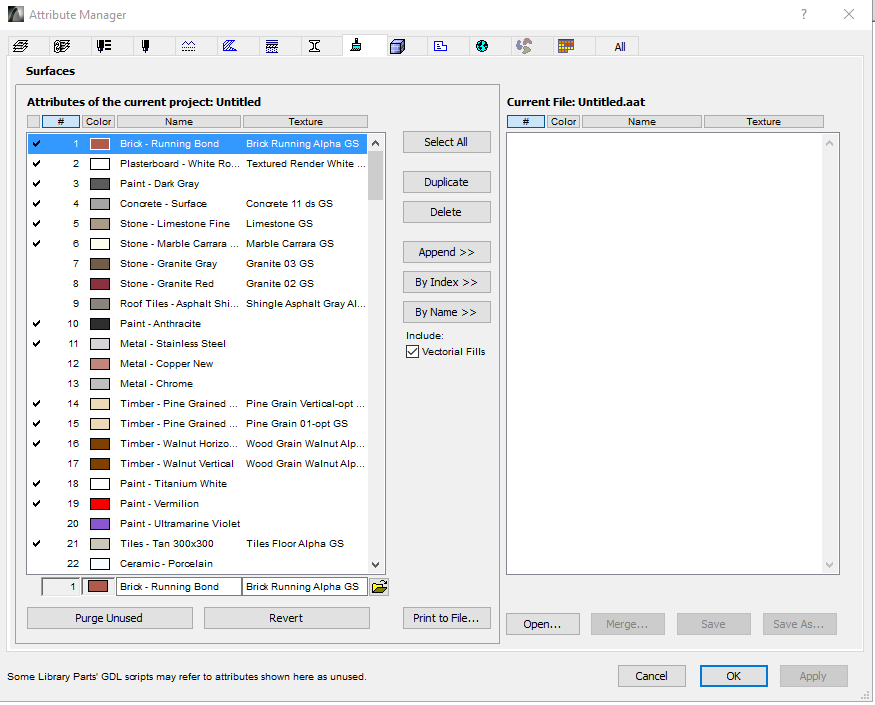Cancel the Attribute Manager dialog

coord(651,676)
